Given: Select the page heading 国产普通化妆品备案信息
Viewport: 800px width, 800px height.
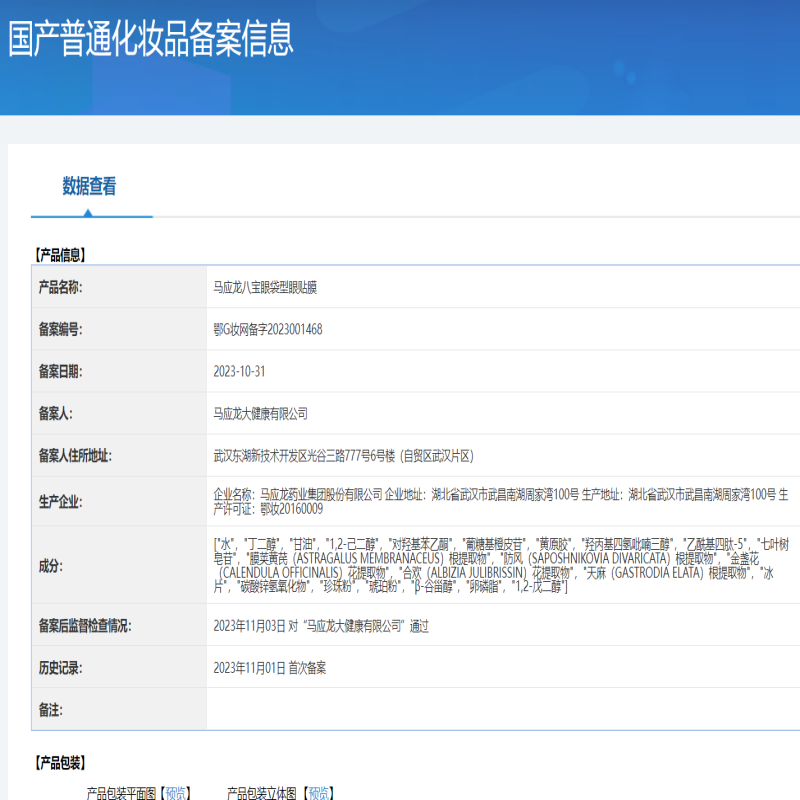Looking at the screenshot, I should [x=151, y=39].
